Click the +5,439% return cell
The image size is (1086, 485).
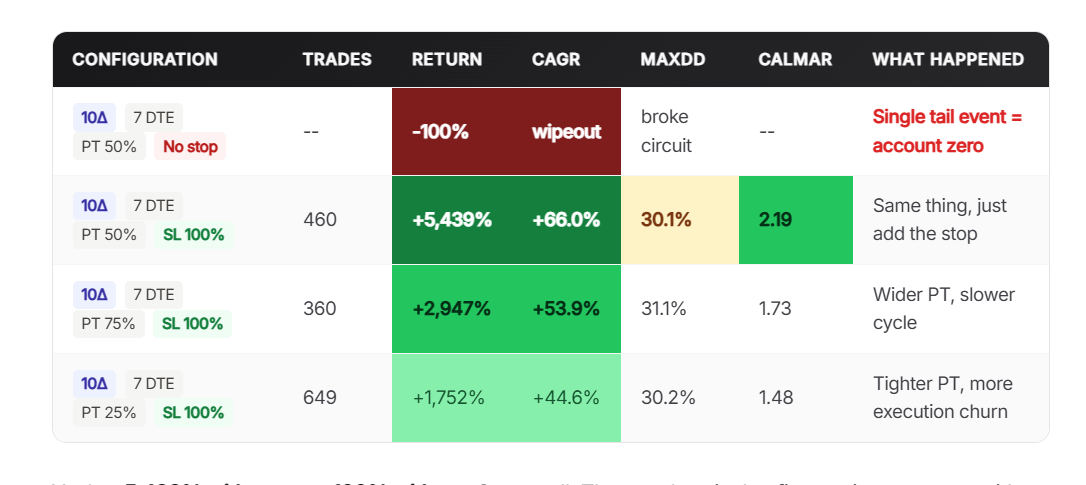[452, 220]
